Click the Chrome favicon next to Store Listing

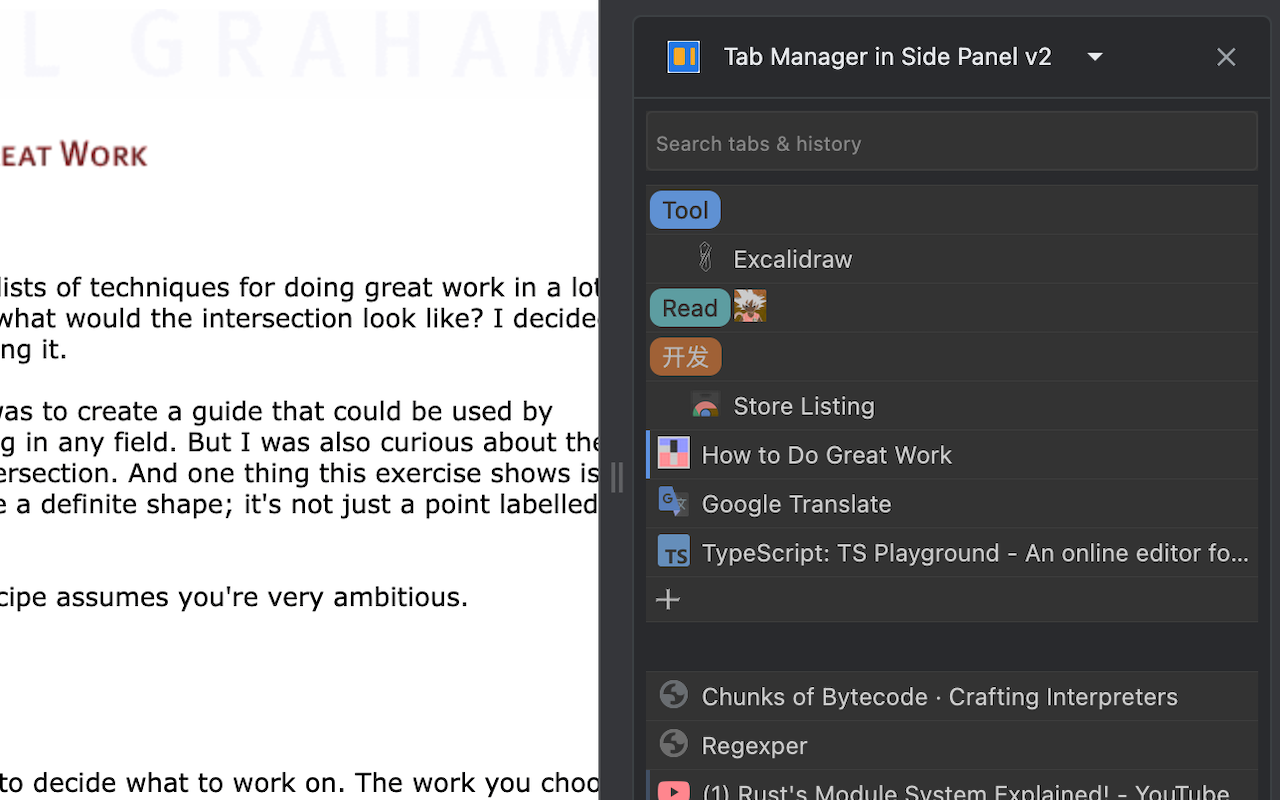click(705, 405)
